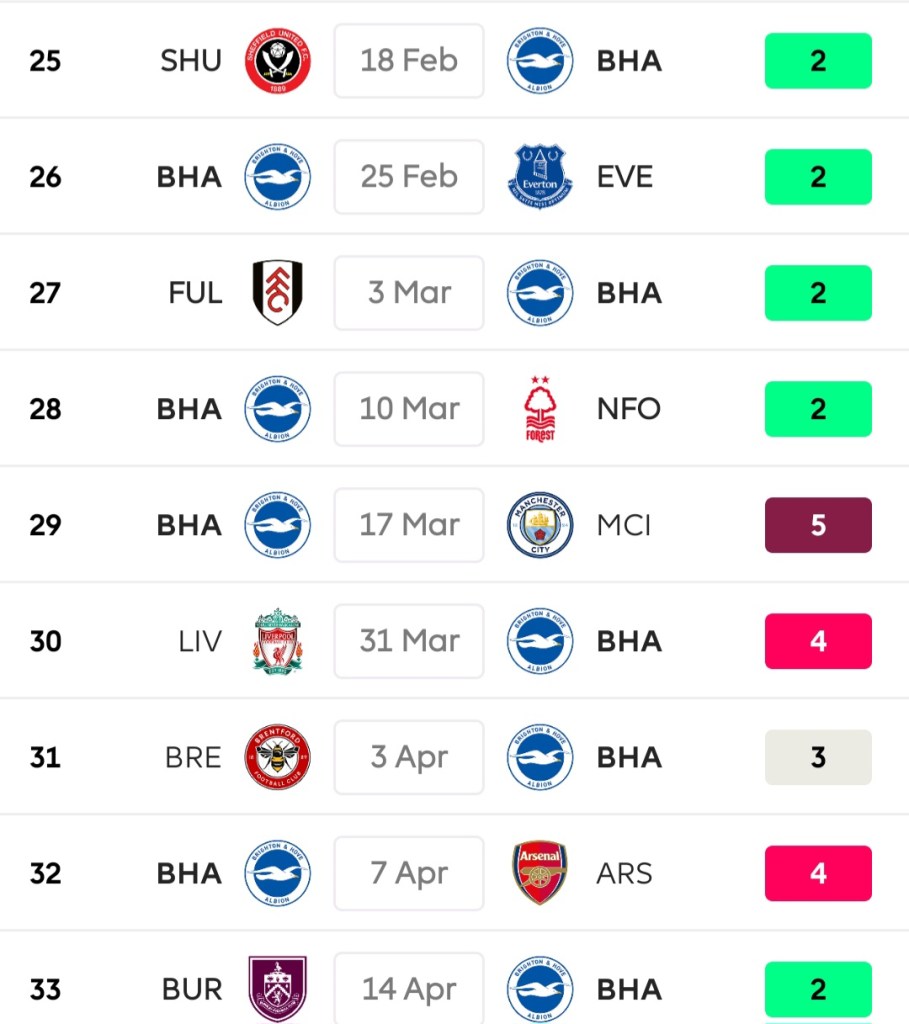Open the 7 Apr fixture date
Image resolution: width=909 pixels, height=1024 pixels.
[409, 873]
